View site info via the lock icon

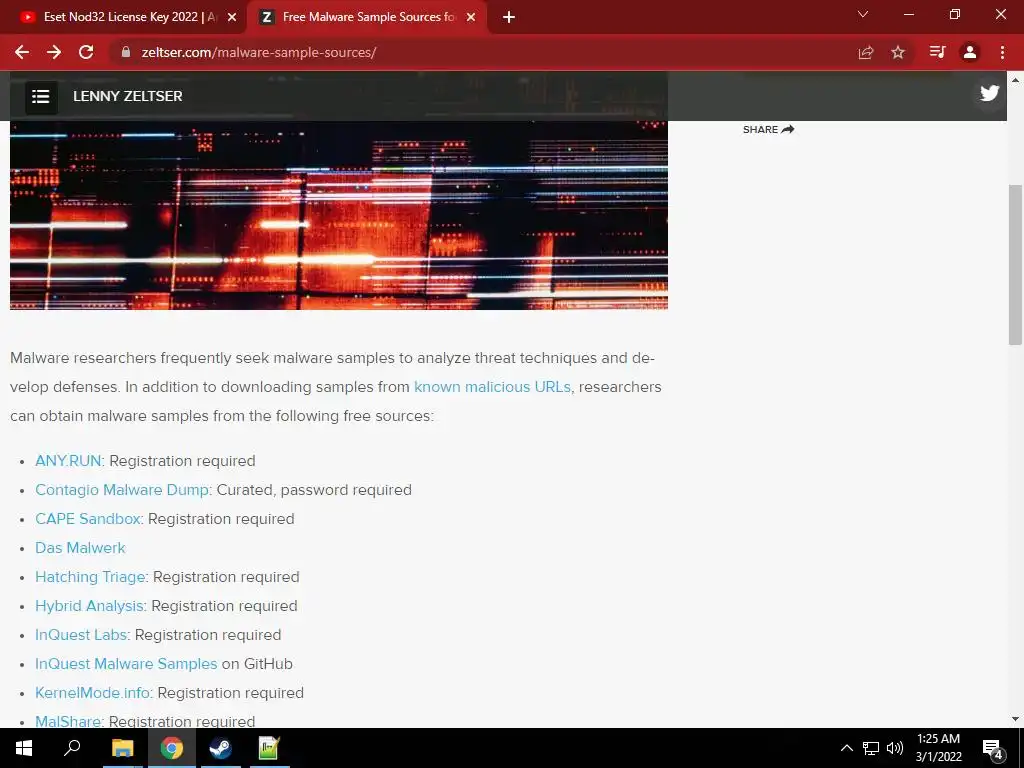point(126,52)
